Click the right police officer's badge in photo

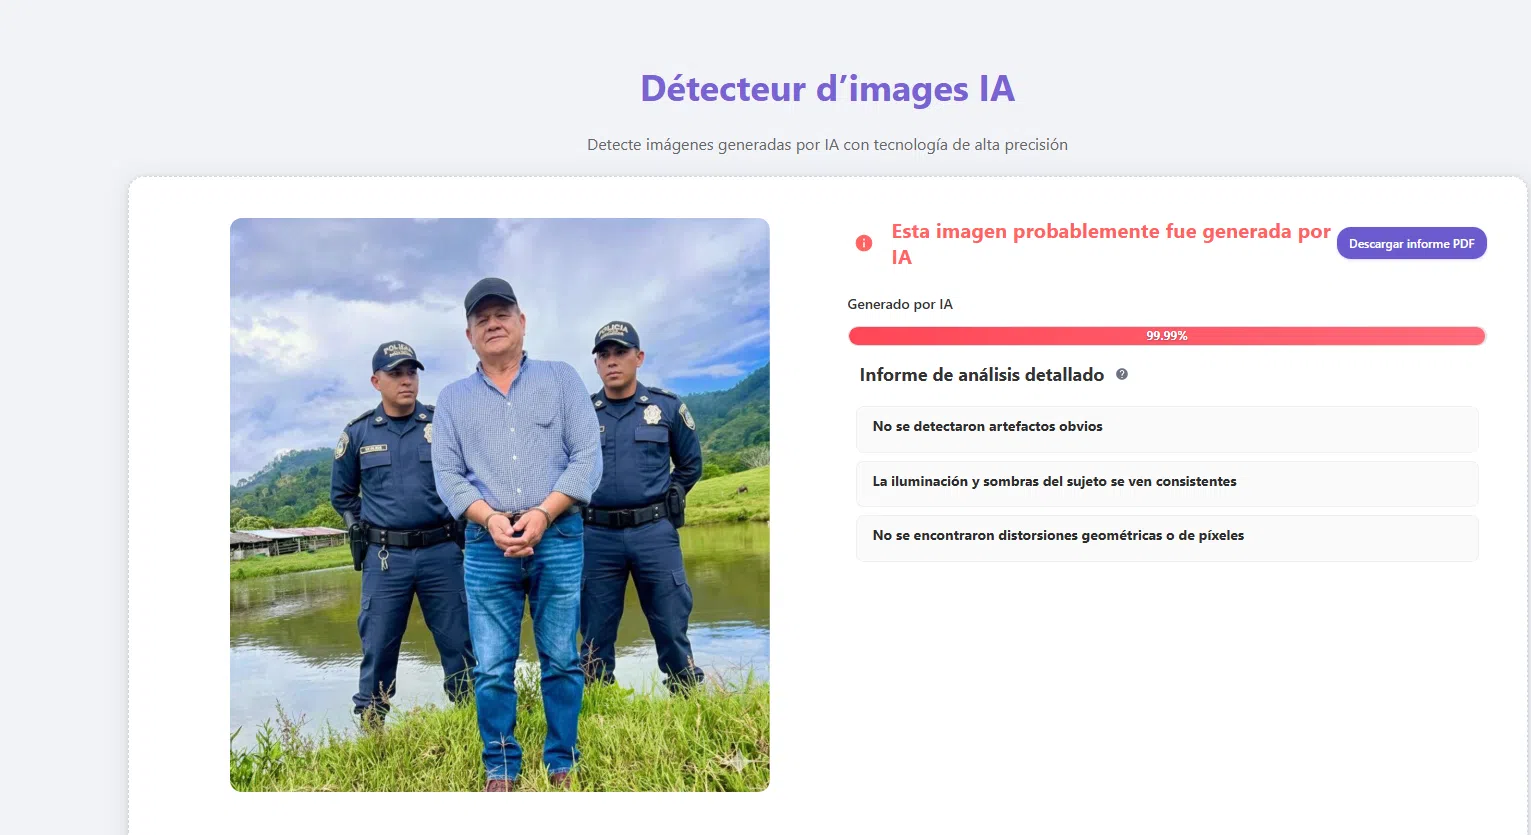tap(652, 413)
